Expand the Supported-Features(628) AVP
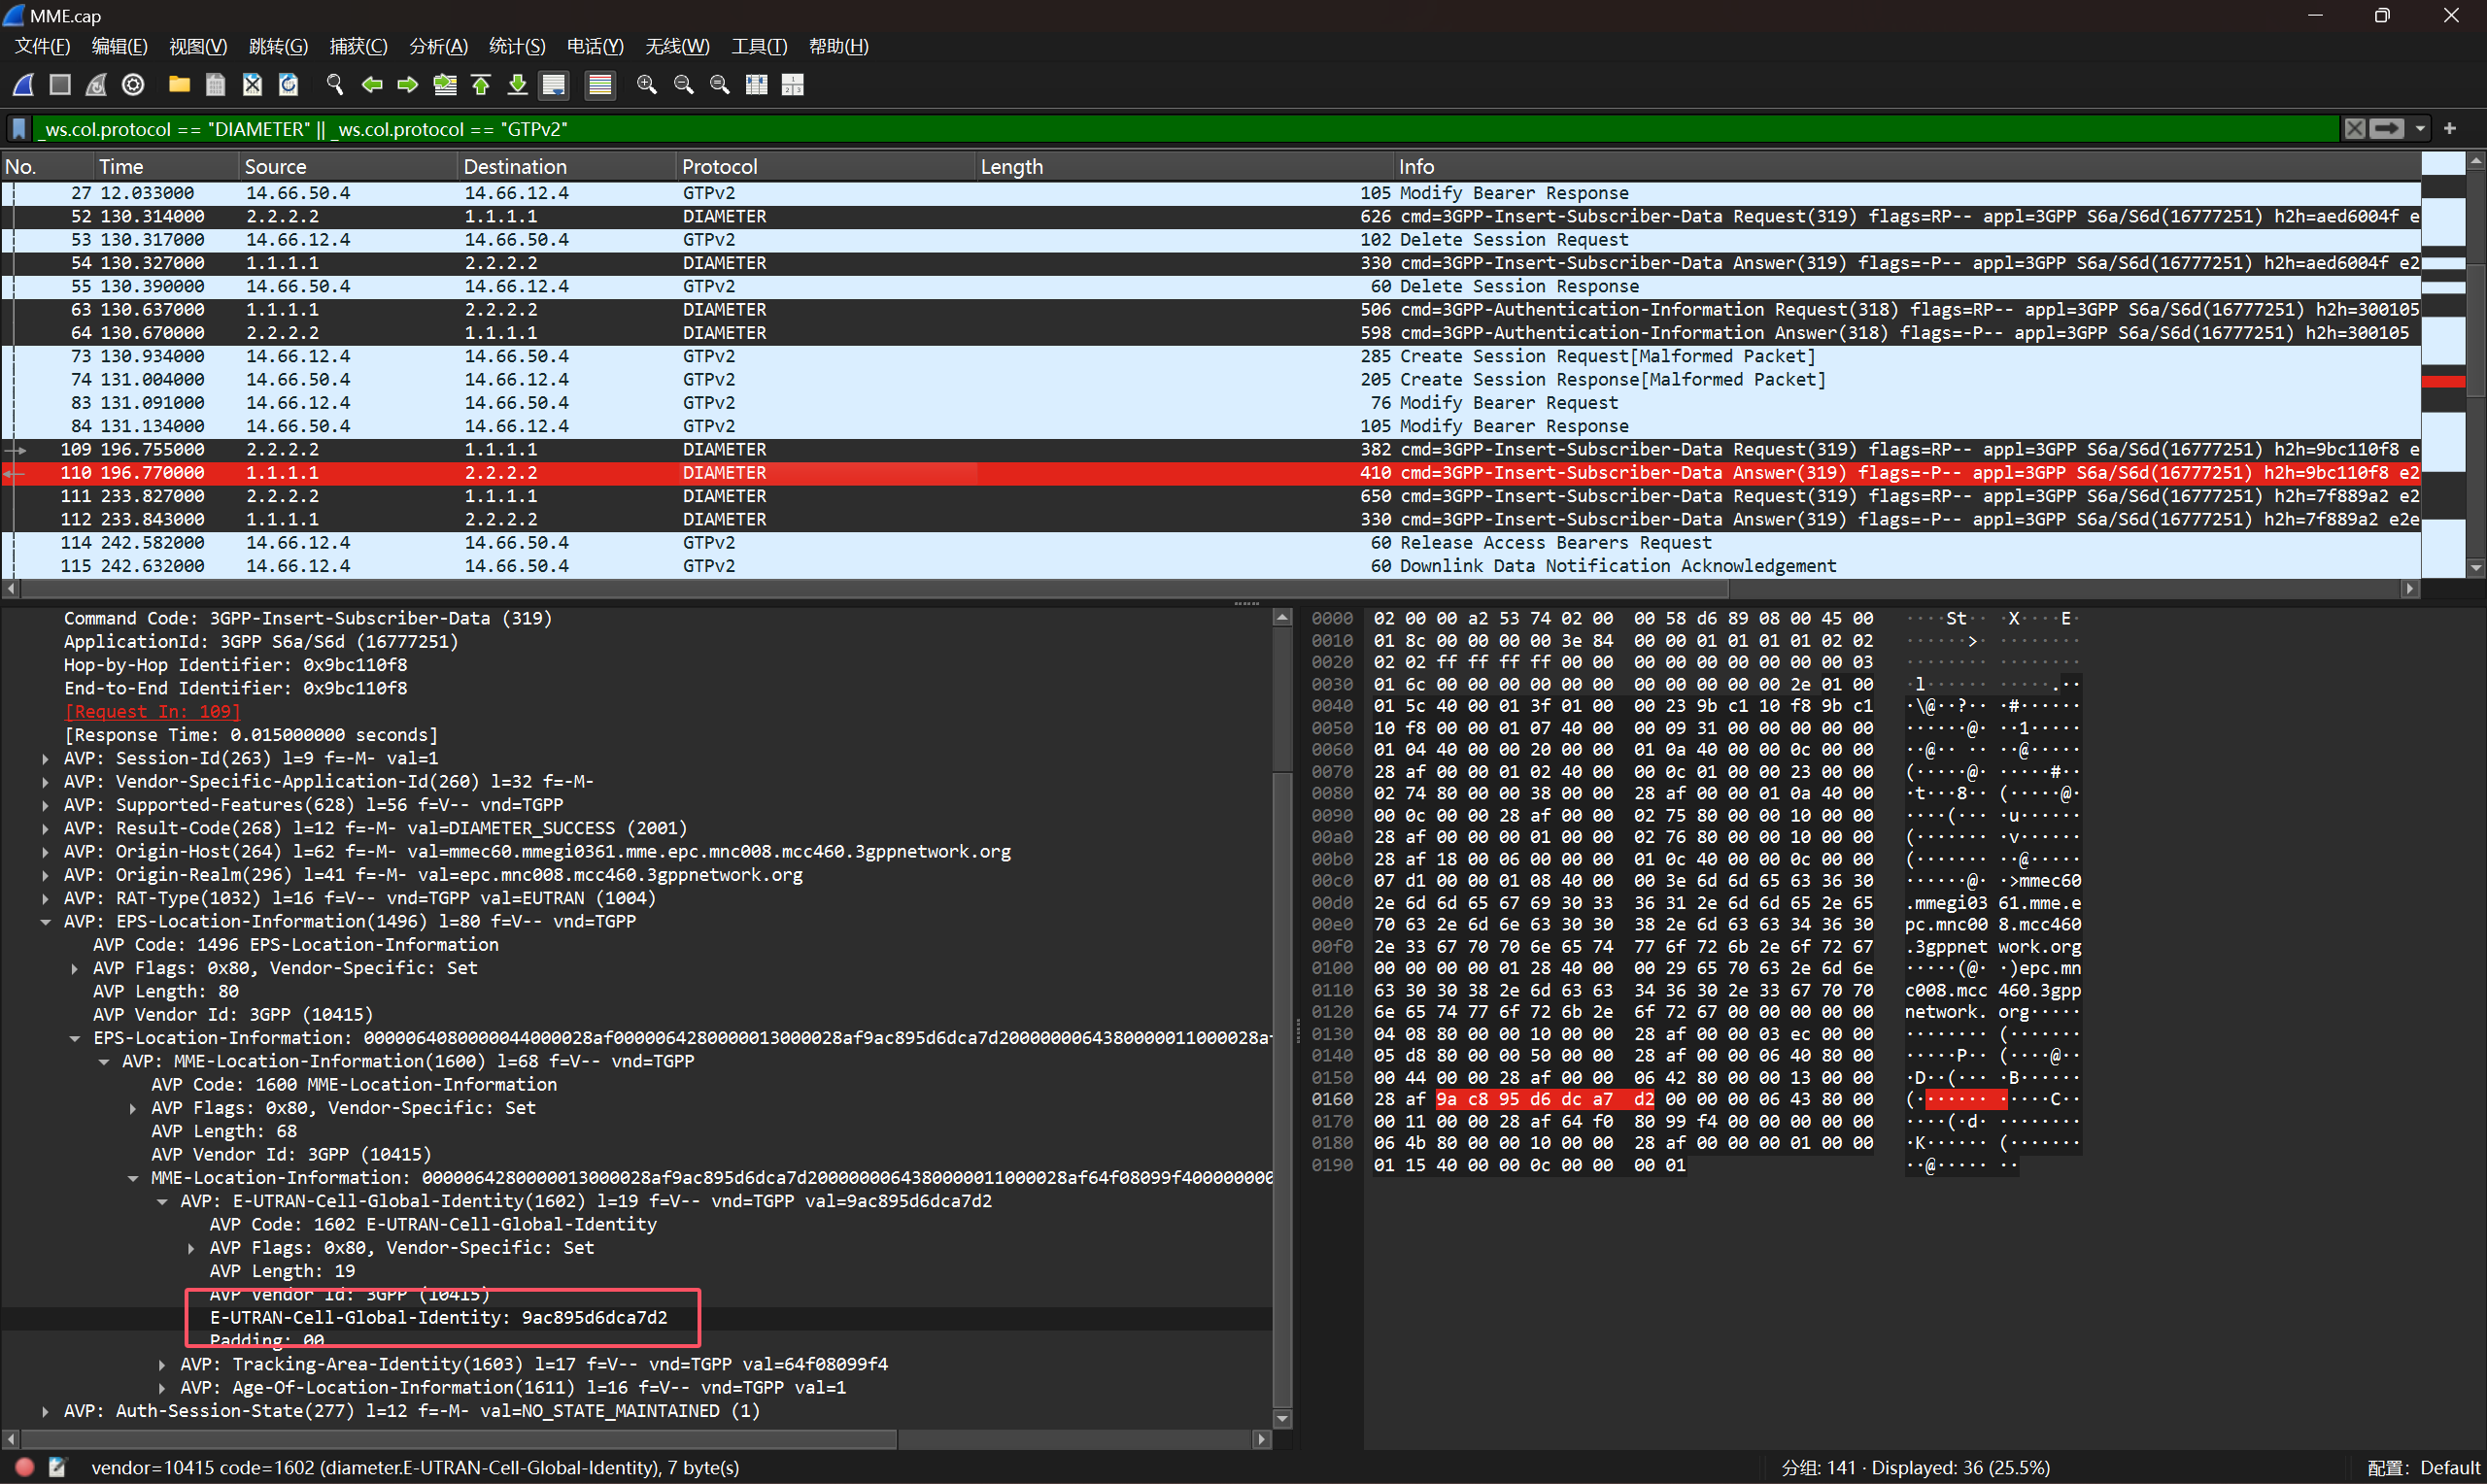Screen dimensions: 2487x1484 [46, 805]
